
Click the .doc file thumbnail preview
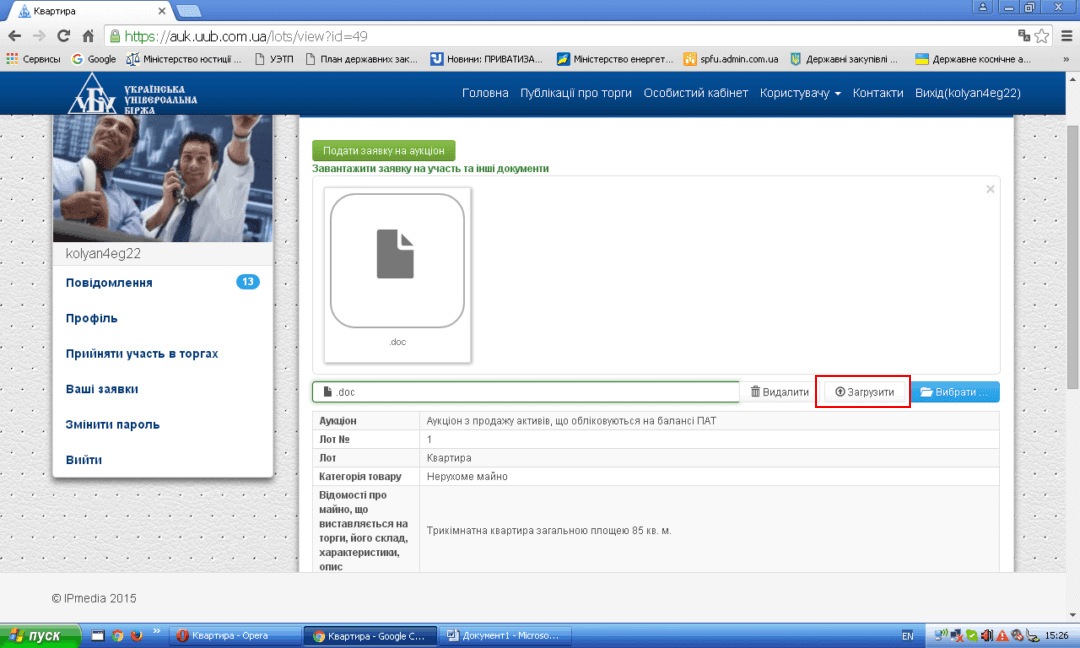coord(397,260)
